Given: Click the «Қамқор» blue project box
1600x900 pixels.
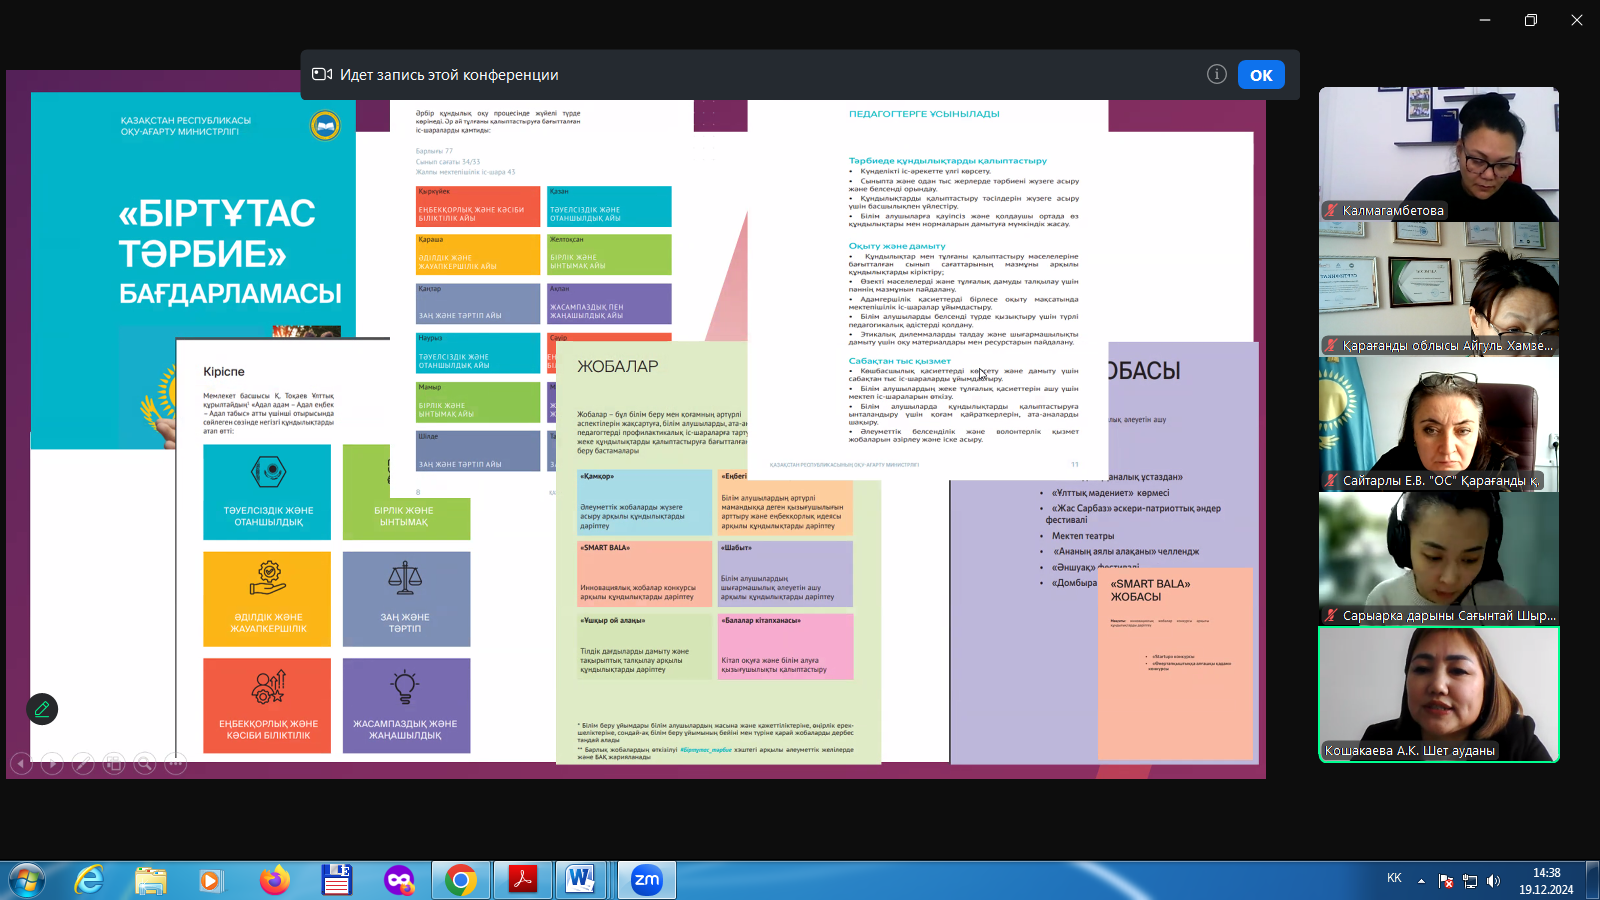Looking at the screenshot, I should click(645, 503).
